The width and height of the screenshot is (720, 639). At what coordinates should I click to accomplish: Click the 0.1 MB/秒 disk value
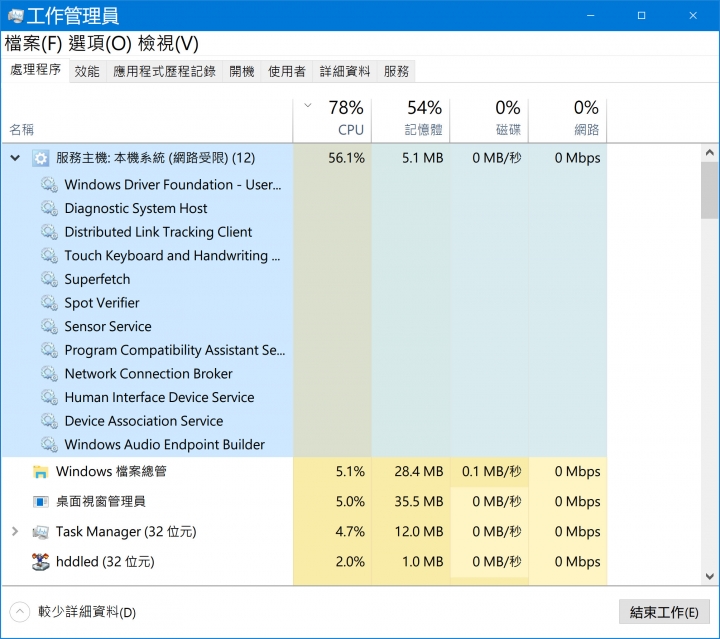pyautogui.click(x=492, y=472)
